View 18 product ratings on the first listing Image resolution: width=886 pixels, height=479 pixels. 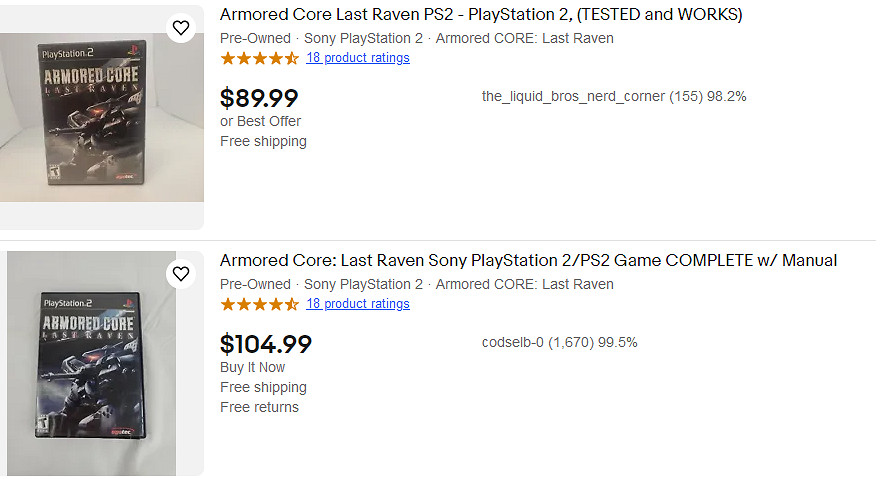(358, 58)
